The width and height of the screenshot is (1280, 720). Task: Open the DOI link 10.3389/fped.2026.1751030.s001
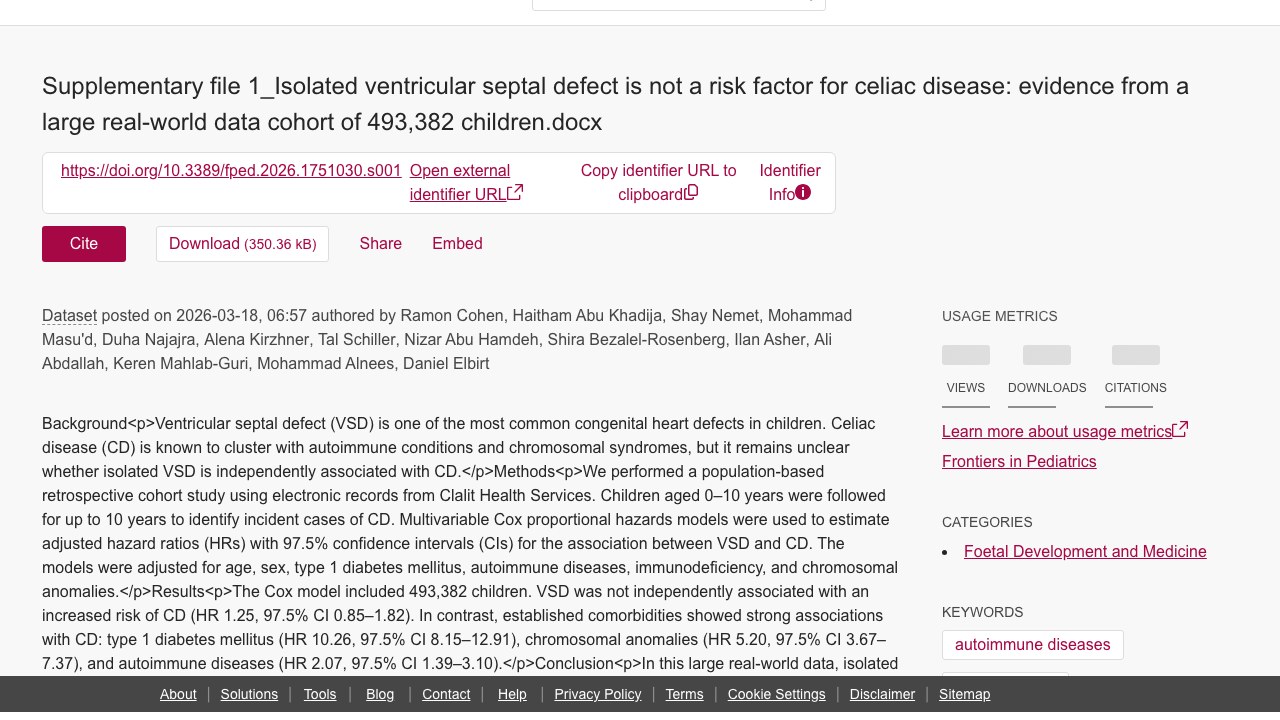tap(231, 171)
